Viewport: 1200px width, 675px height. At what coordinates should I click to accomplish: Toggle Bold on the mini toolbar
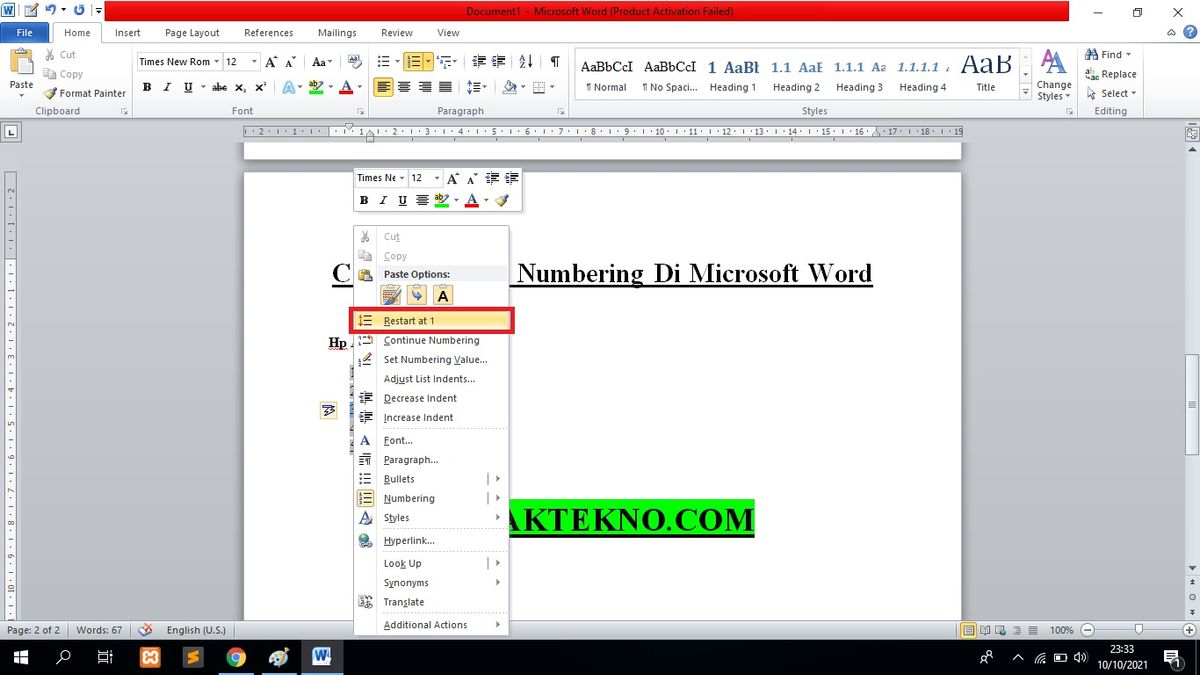[x=364, y=200]
